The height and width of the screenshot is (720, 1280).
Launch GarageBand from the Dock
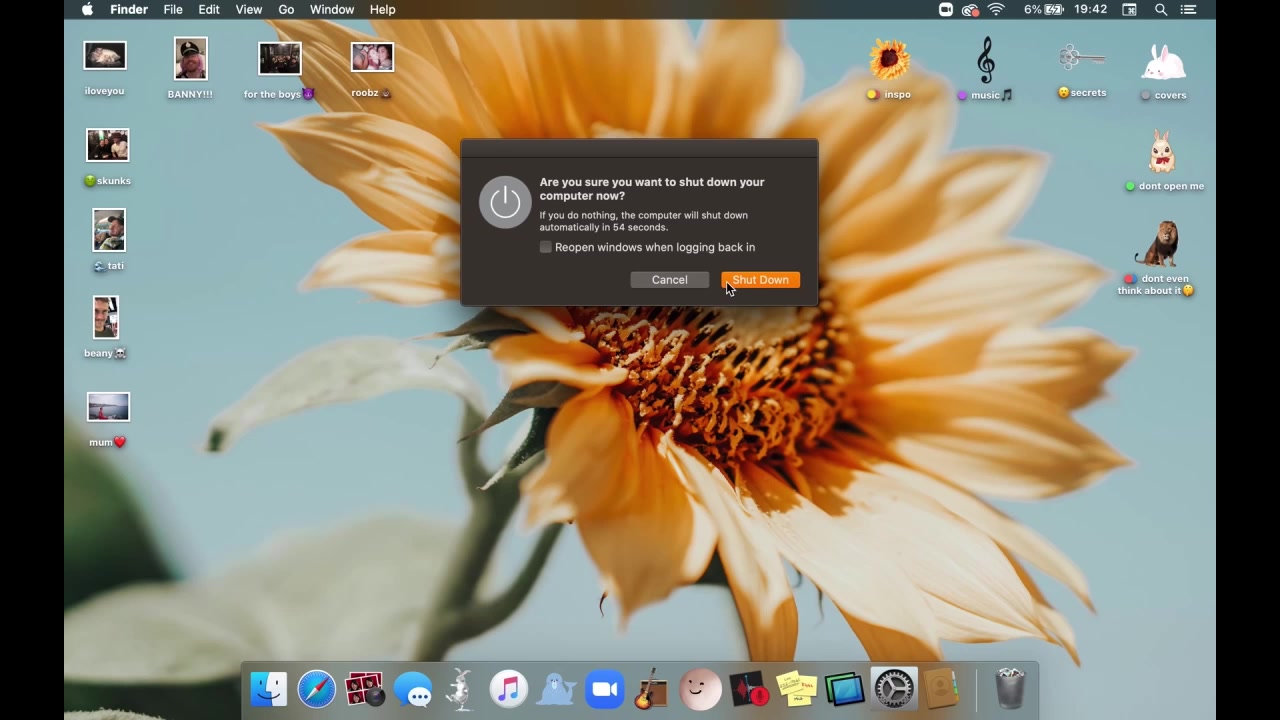click(652, 689)
